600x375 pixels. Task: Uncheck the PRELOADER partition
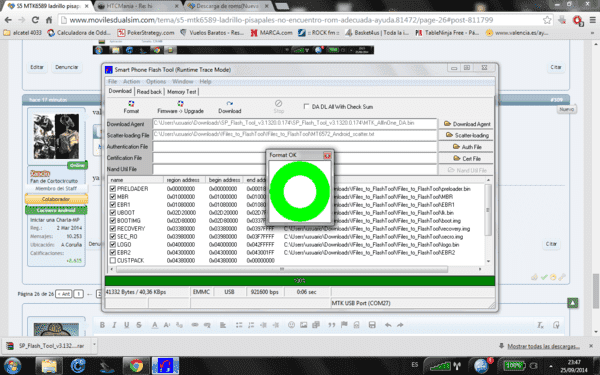pos(112,189)
